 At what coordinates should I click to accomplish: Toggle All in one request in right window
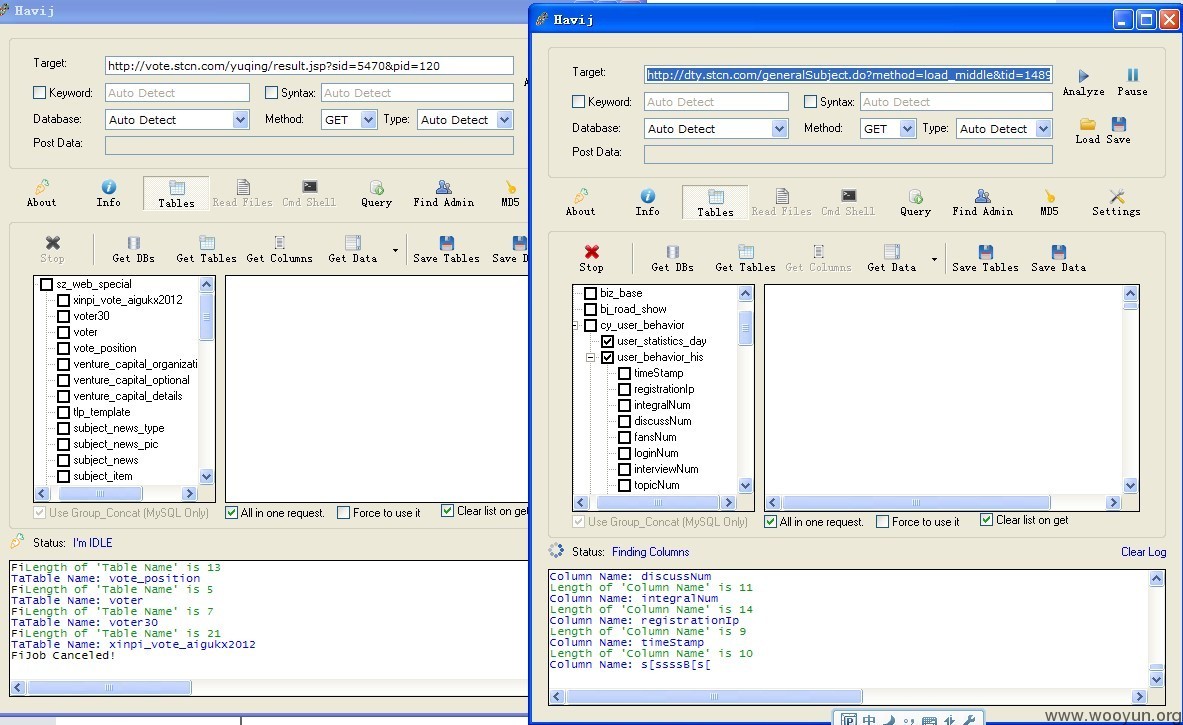point(770,521)
